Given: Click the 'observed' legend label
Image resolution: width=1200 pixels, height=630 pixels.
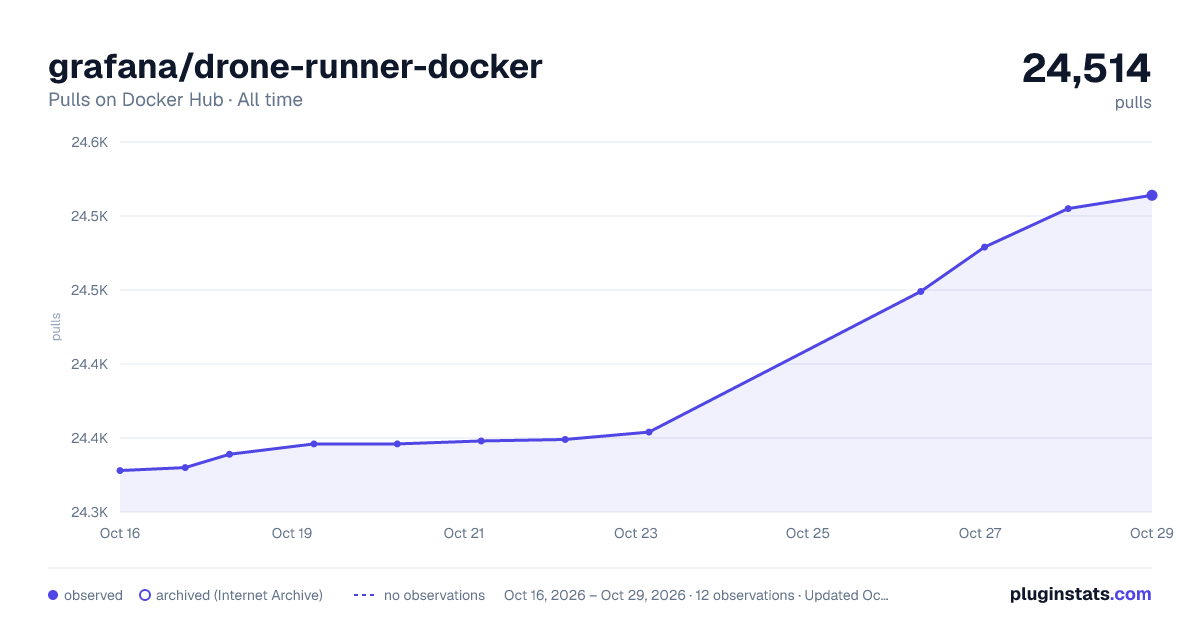Looking at the screenshot, I should (93, 595).
